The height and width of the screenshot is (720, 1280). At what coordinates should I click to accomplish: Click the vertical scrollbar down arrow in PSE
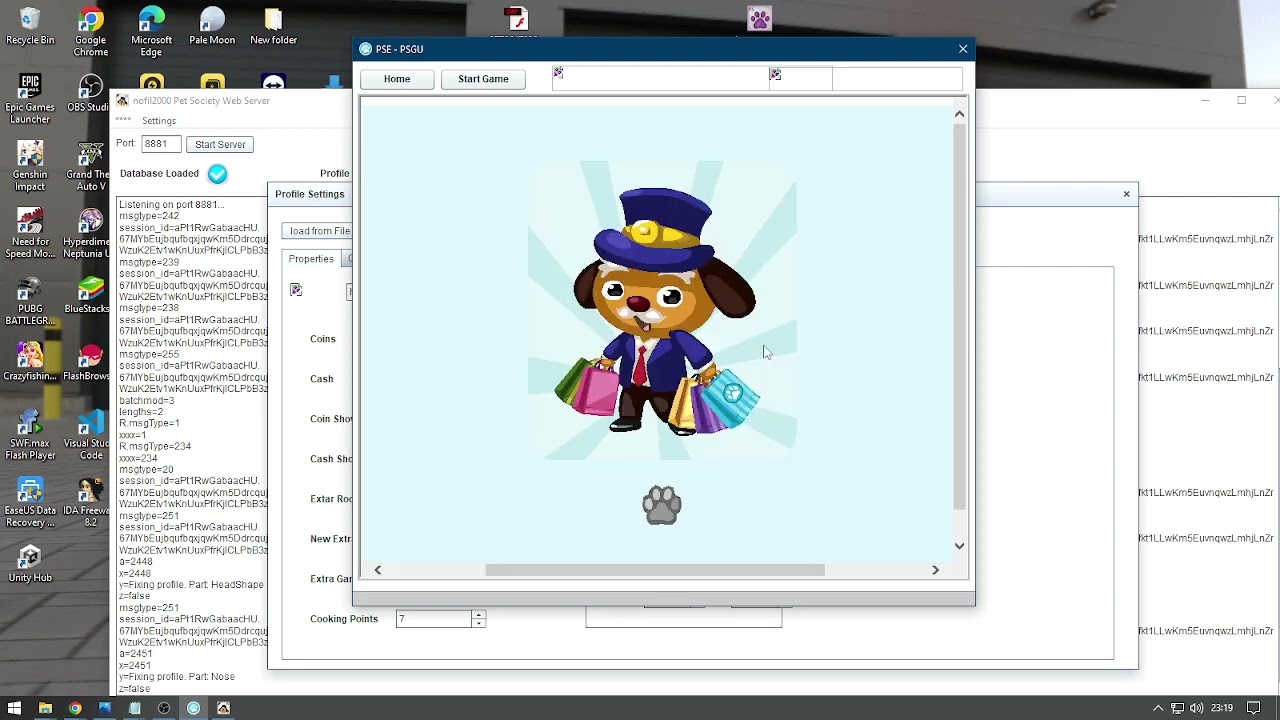[x=960, y=546]
